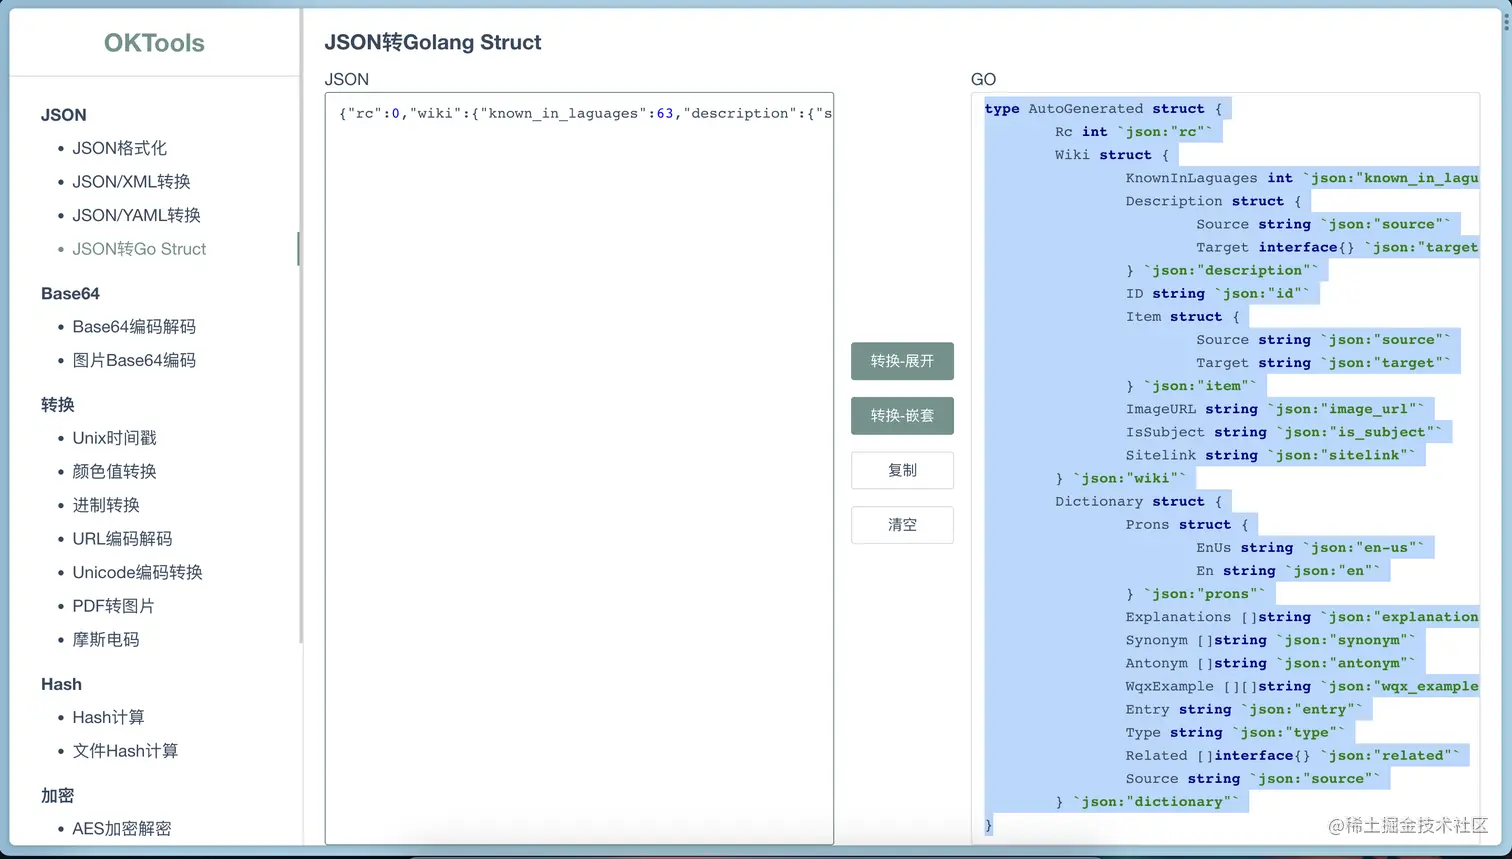Click the 'Antonym []string' code line

coord(1270,663)
